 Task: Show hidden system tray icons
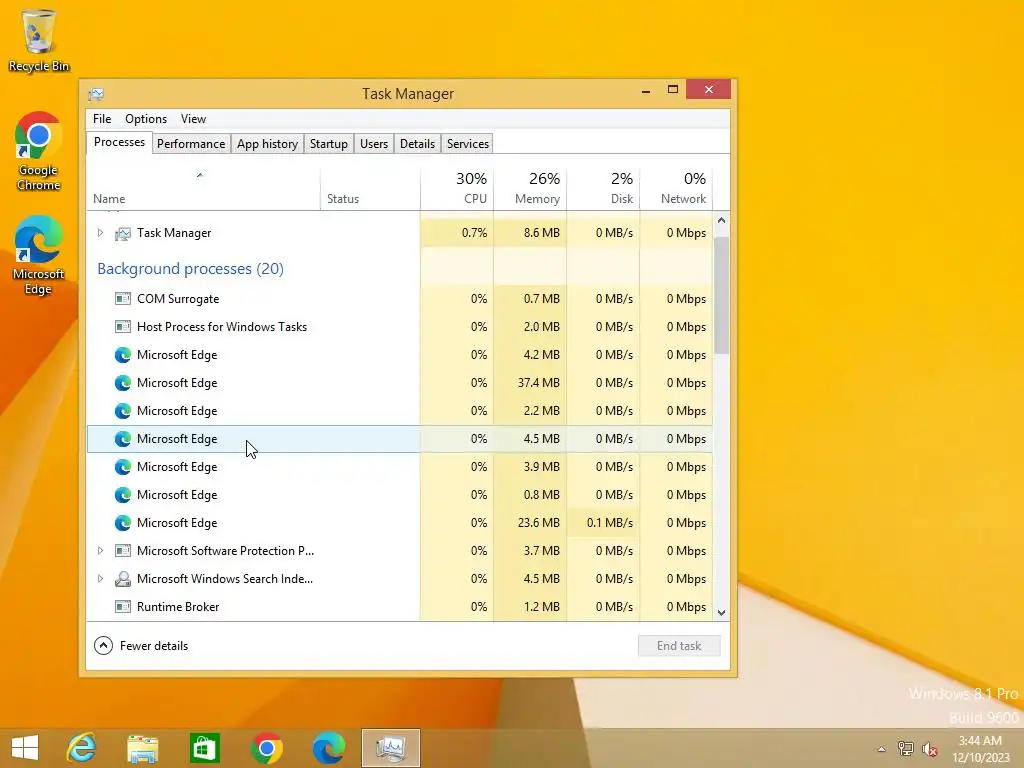(x=882, y=749)
